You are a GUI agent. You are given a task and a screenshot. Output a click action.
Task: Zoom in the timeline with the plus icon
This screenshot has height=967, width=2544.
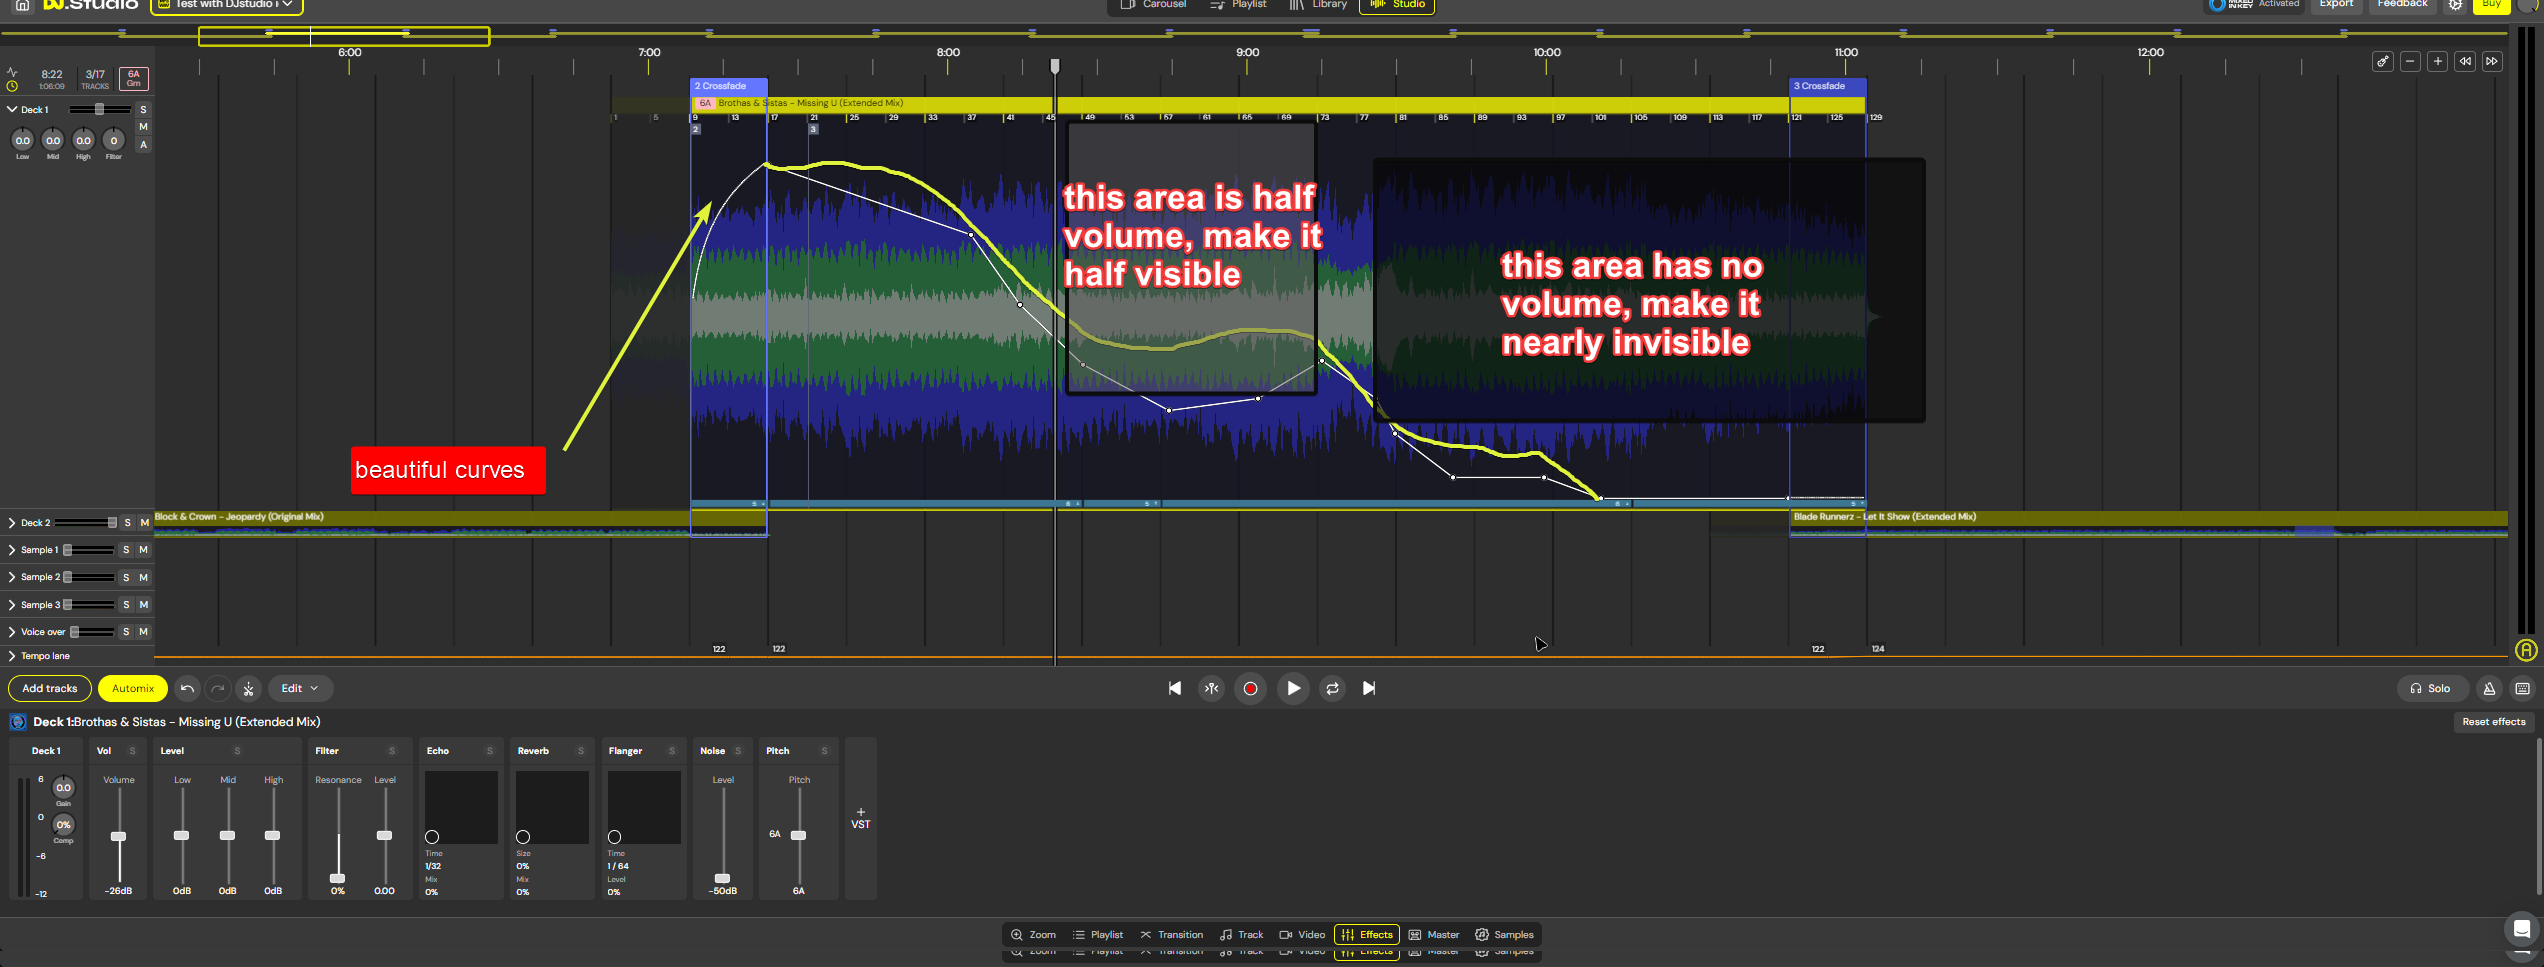click(x=2438, y=62)
